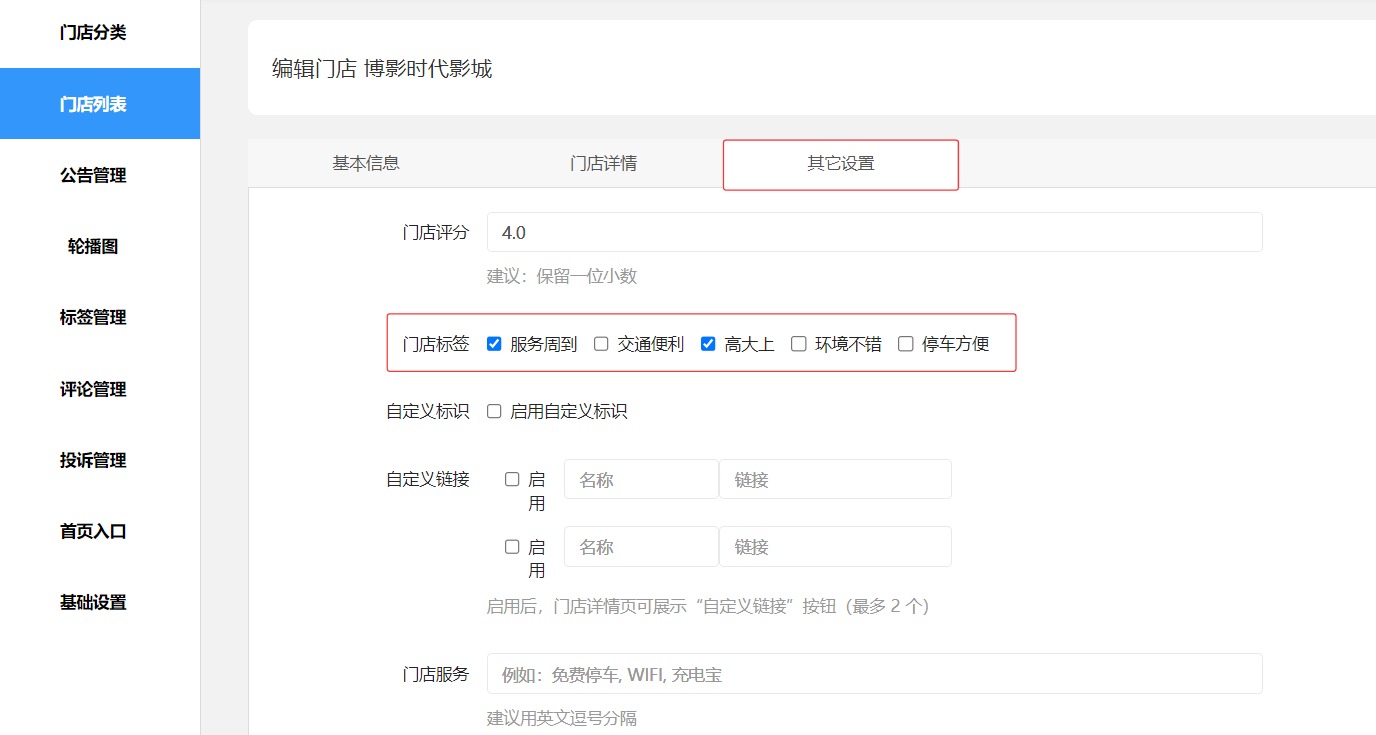1376x735 pixels.
Task: Open 门店分类 in the sidebar
Action: pyautogui.click(x=93, y=33)
